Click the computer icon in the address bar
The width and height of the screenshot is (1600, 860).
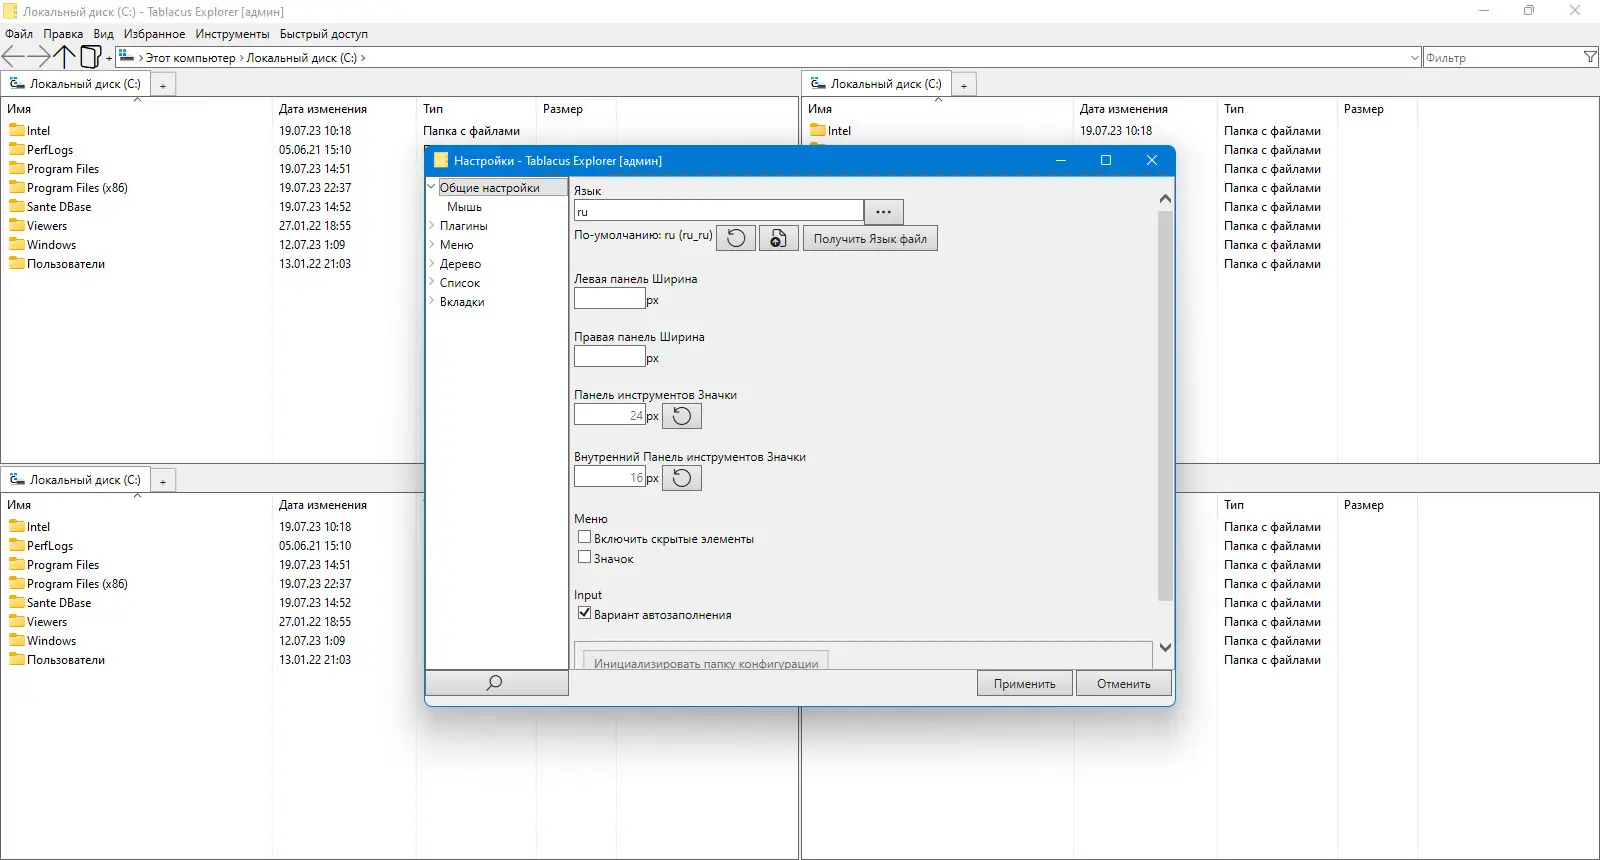126,57
